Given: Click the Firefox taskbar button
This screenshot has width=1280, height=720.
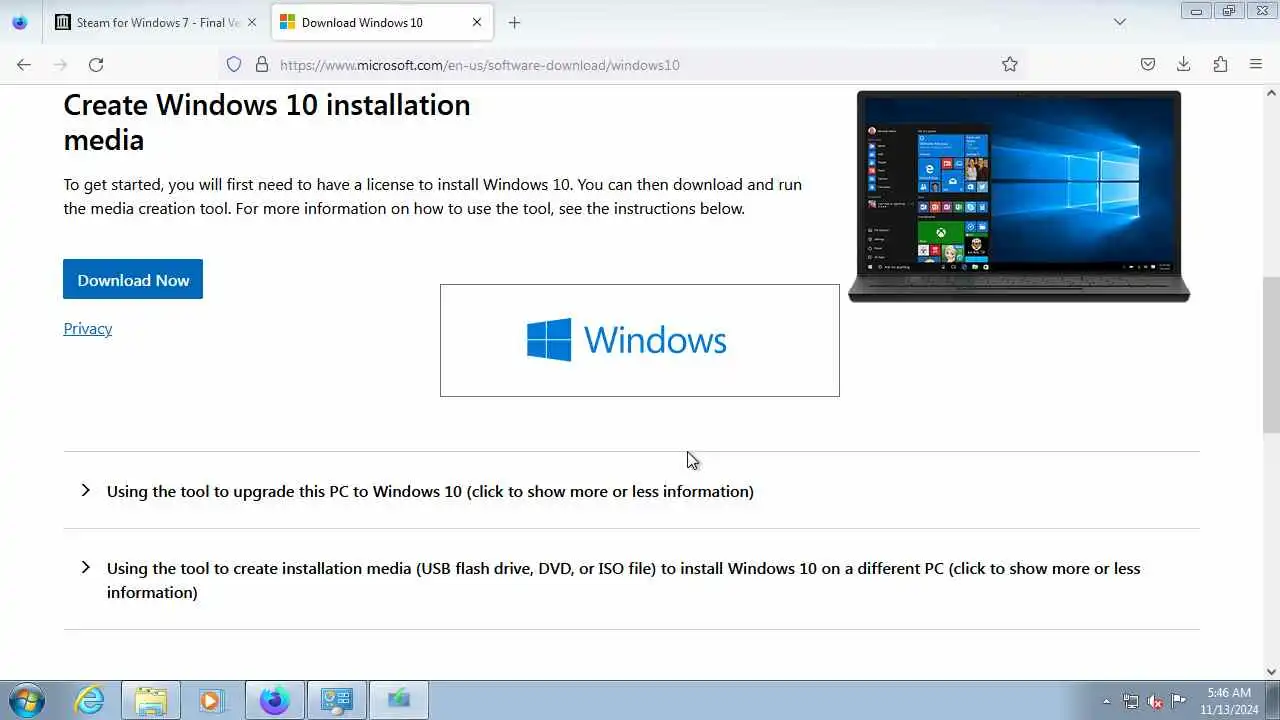Looking at the screenshot, I should (x=275, y=700).
